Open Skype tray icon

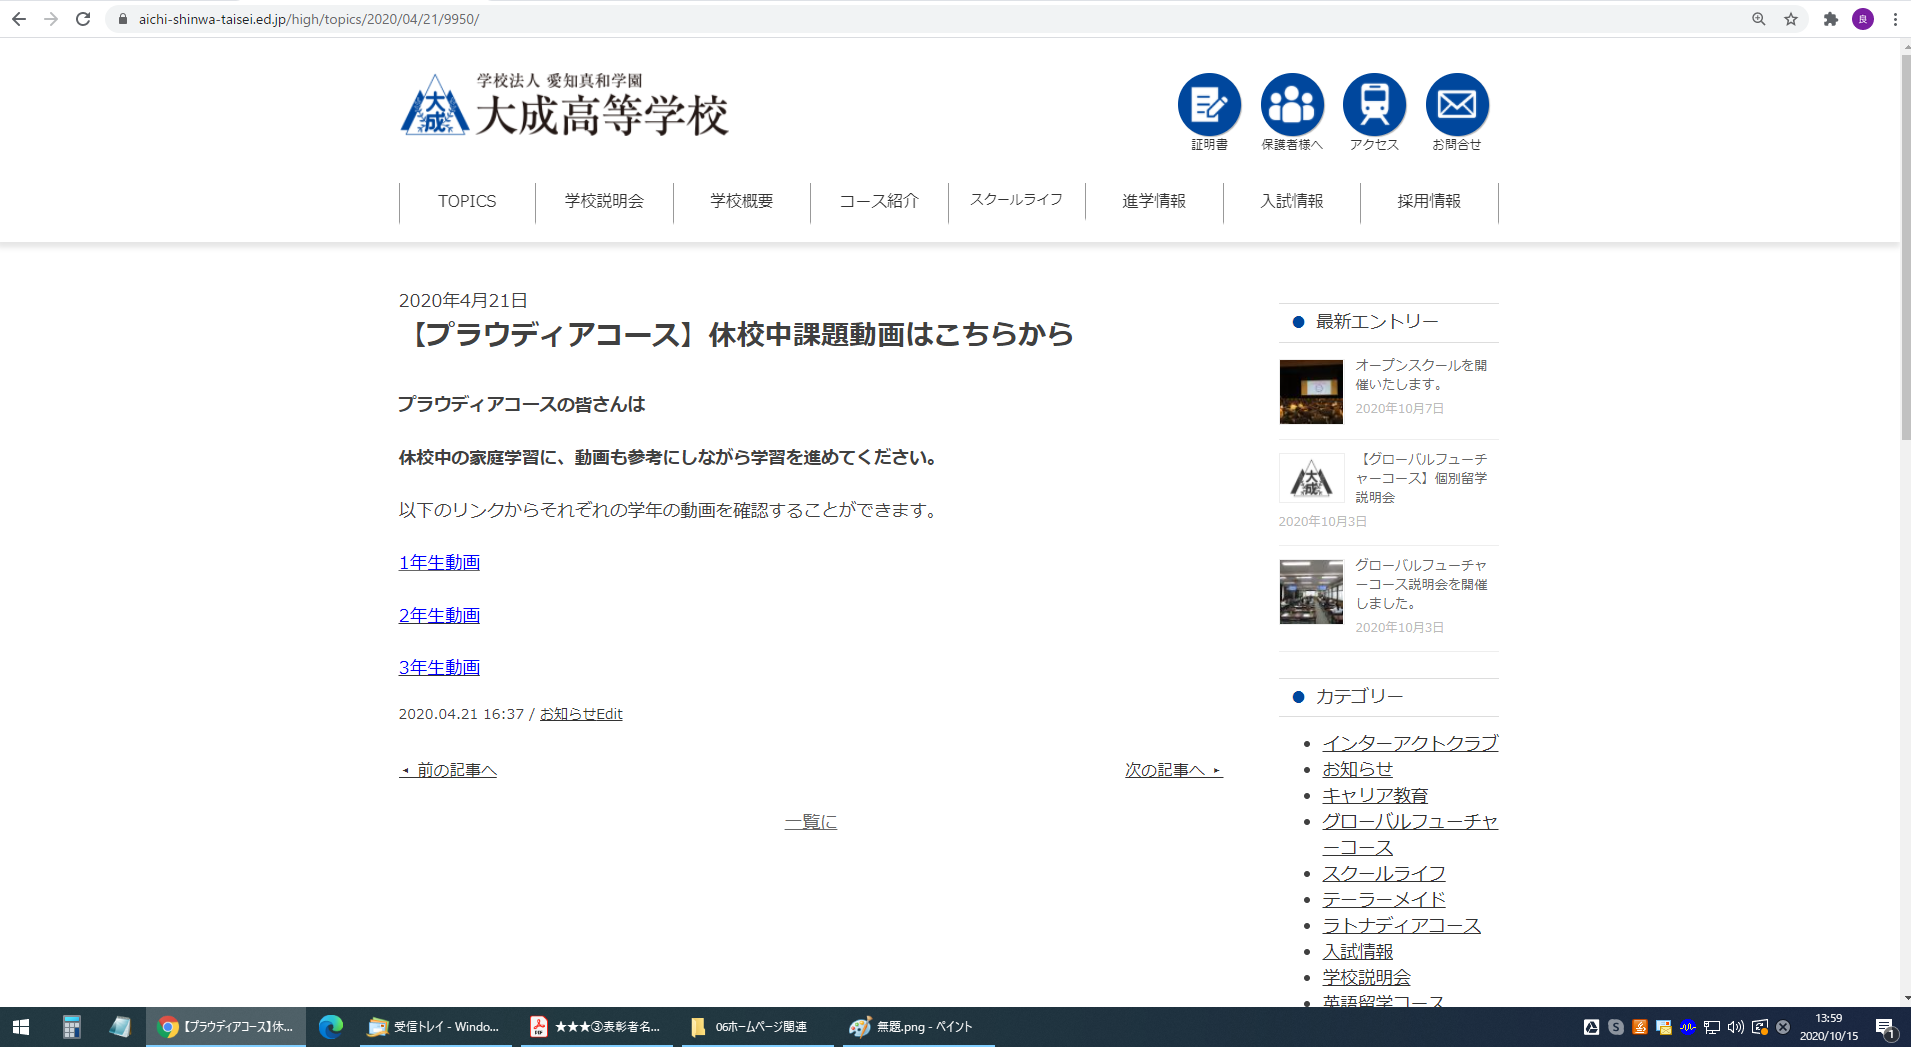click(1616, 1027)
